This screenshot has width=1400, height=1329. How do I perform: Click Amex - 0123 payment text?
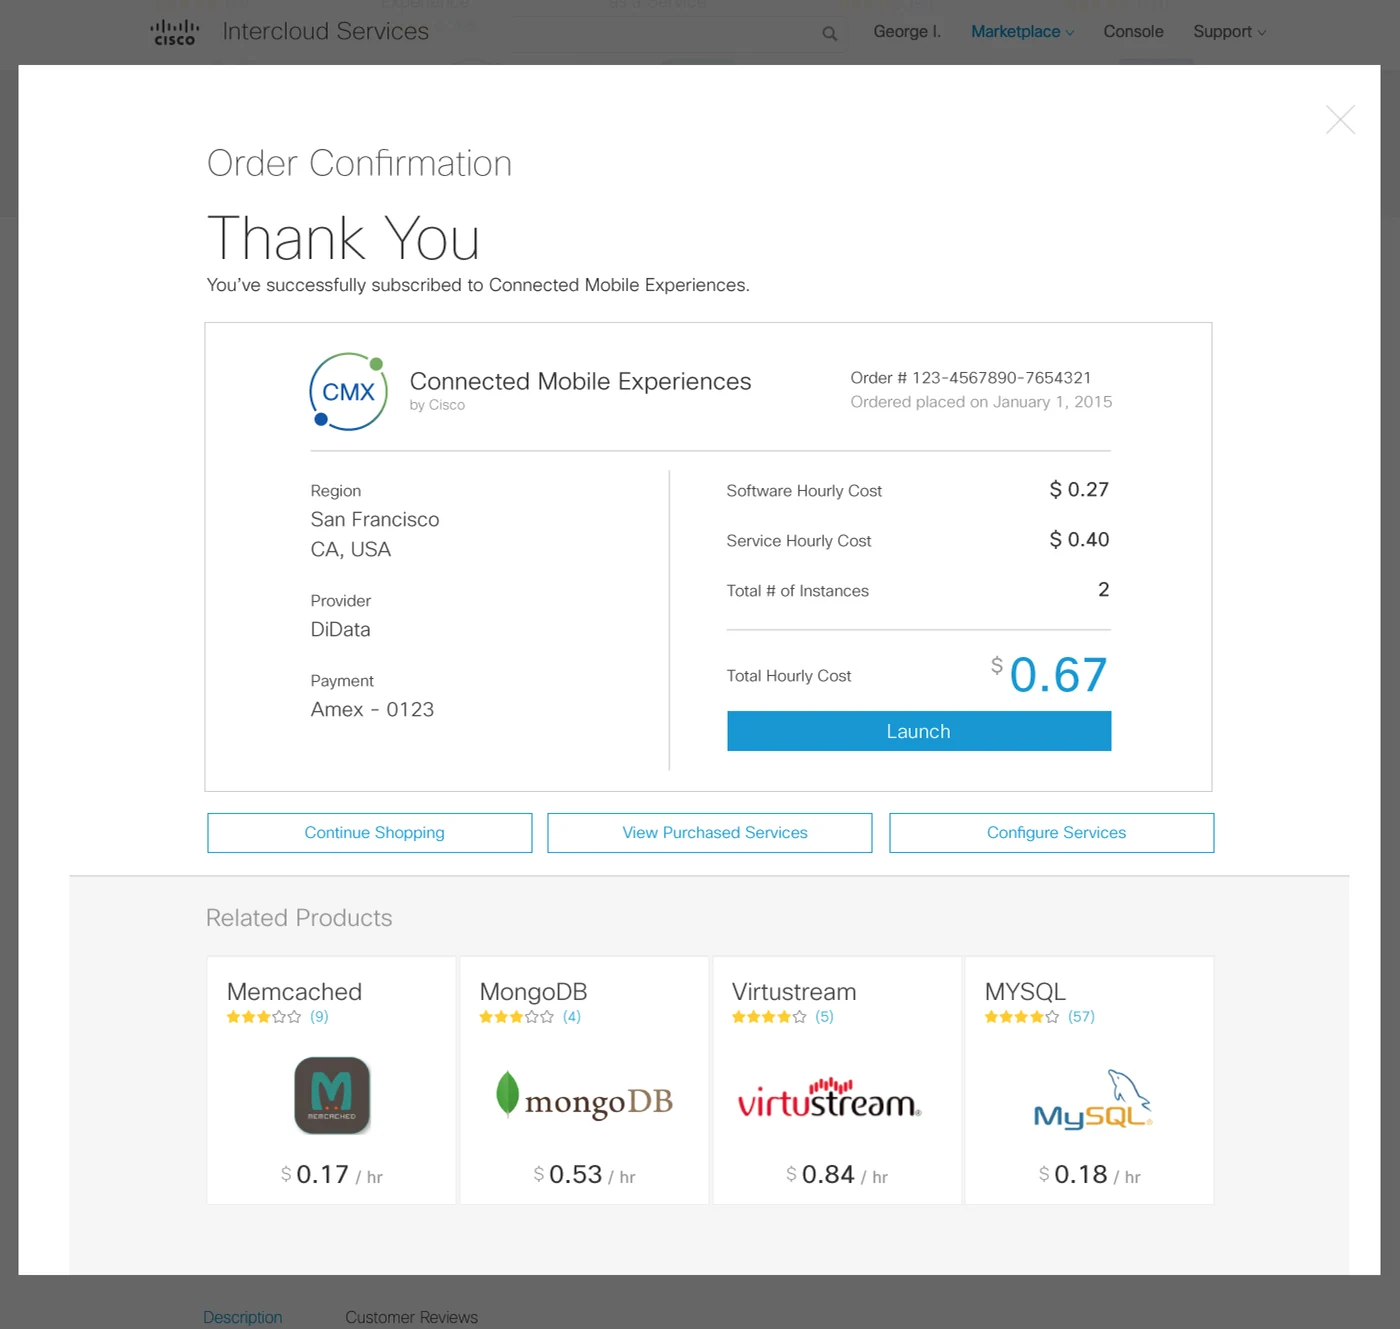click(372, 710)
